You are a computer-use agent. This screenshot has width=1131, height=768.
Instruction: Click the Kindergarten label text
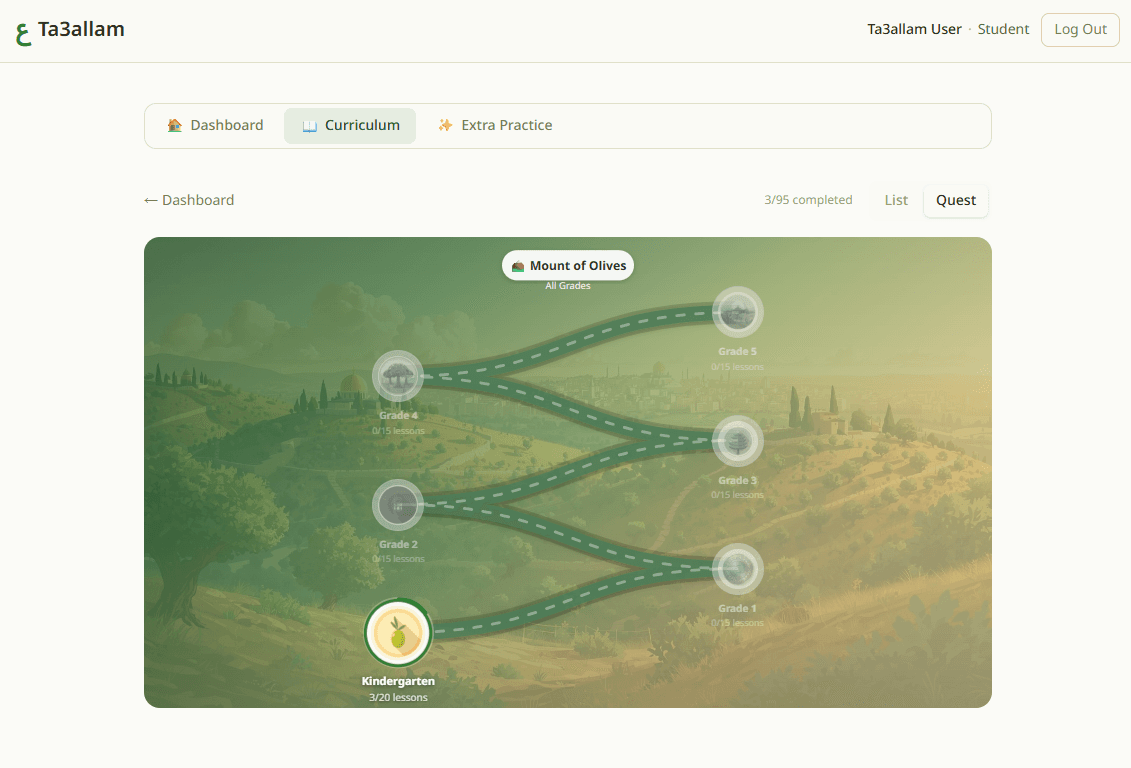[398, 681]
